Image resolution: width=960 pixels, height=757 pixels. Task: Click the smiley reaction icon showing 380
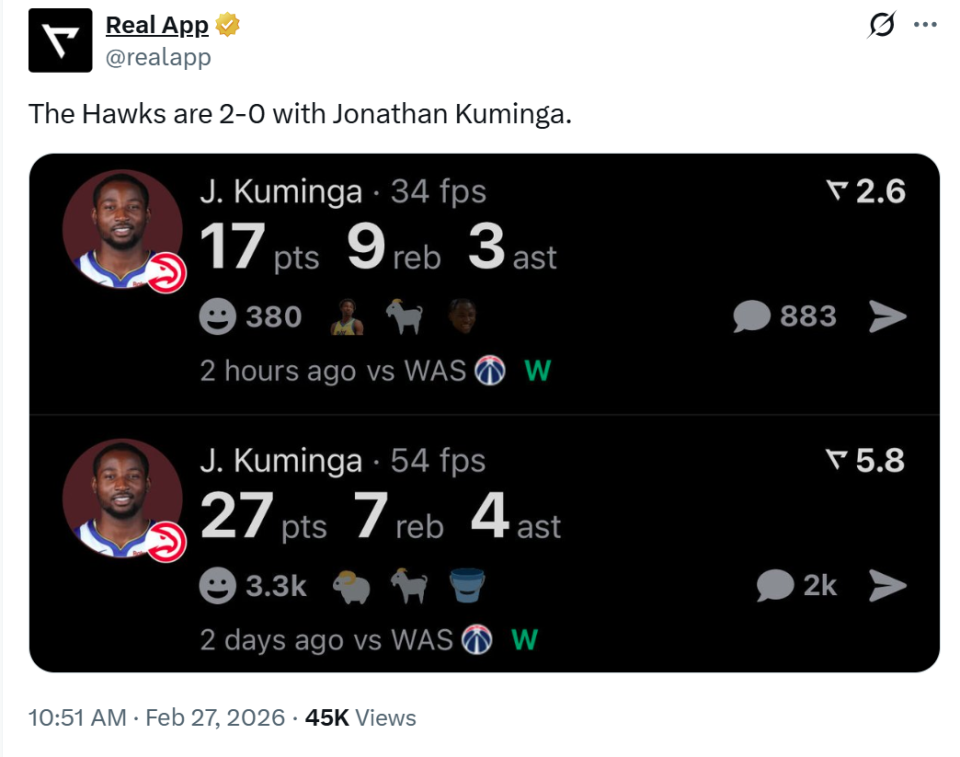pos(217,317)
